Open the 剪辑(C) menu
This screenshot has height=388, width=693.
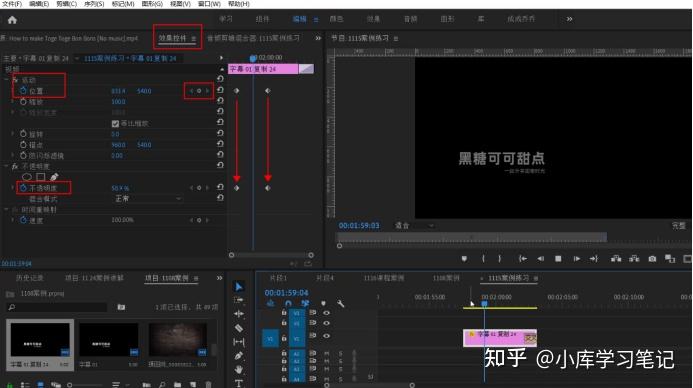66,4
